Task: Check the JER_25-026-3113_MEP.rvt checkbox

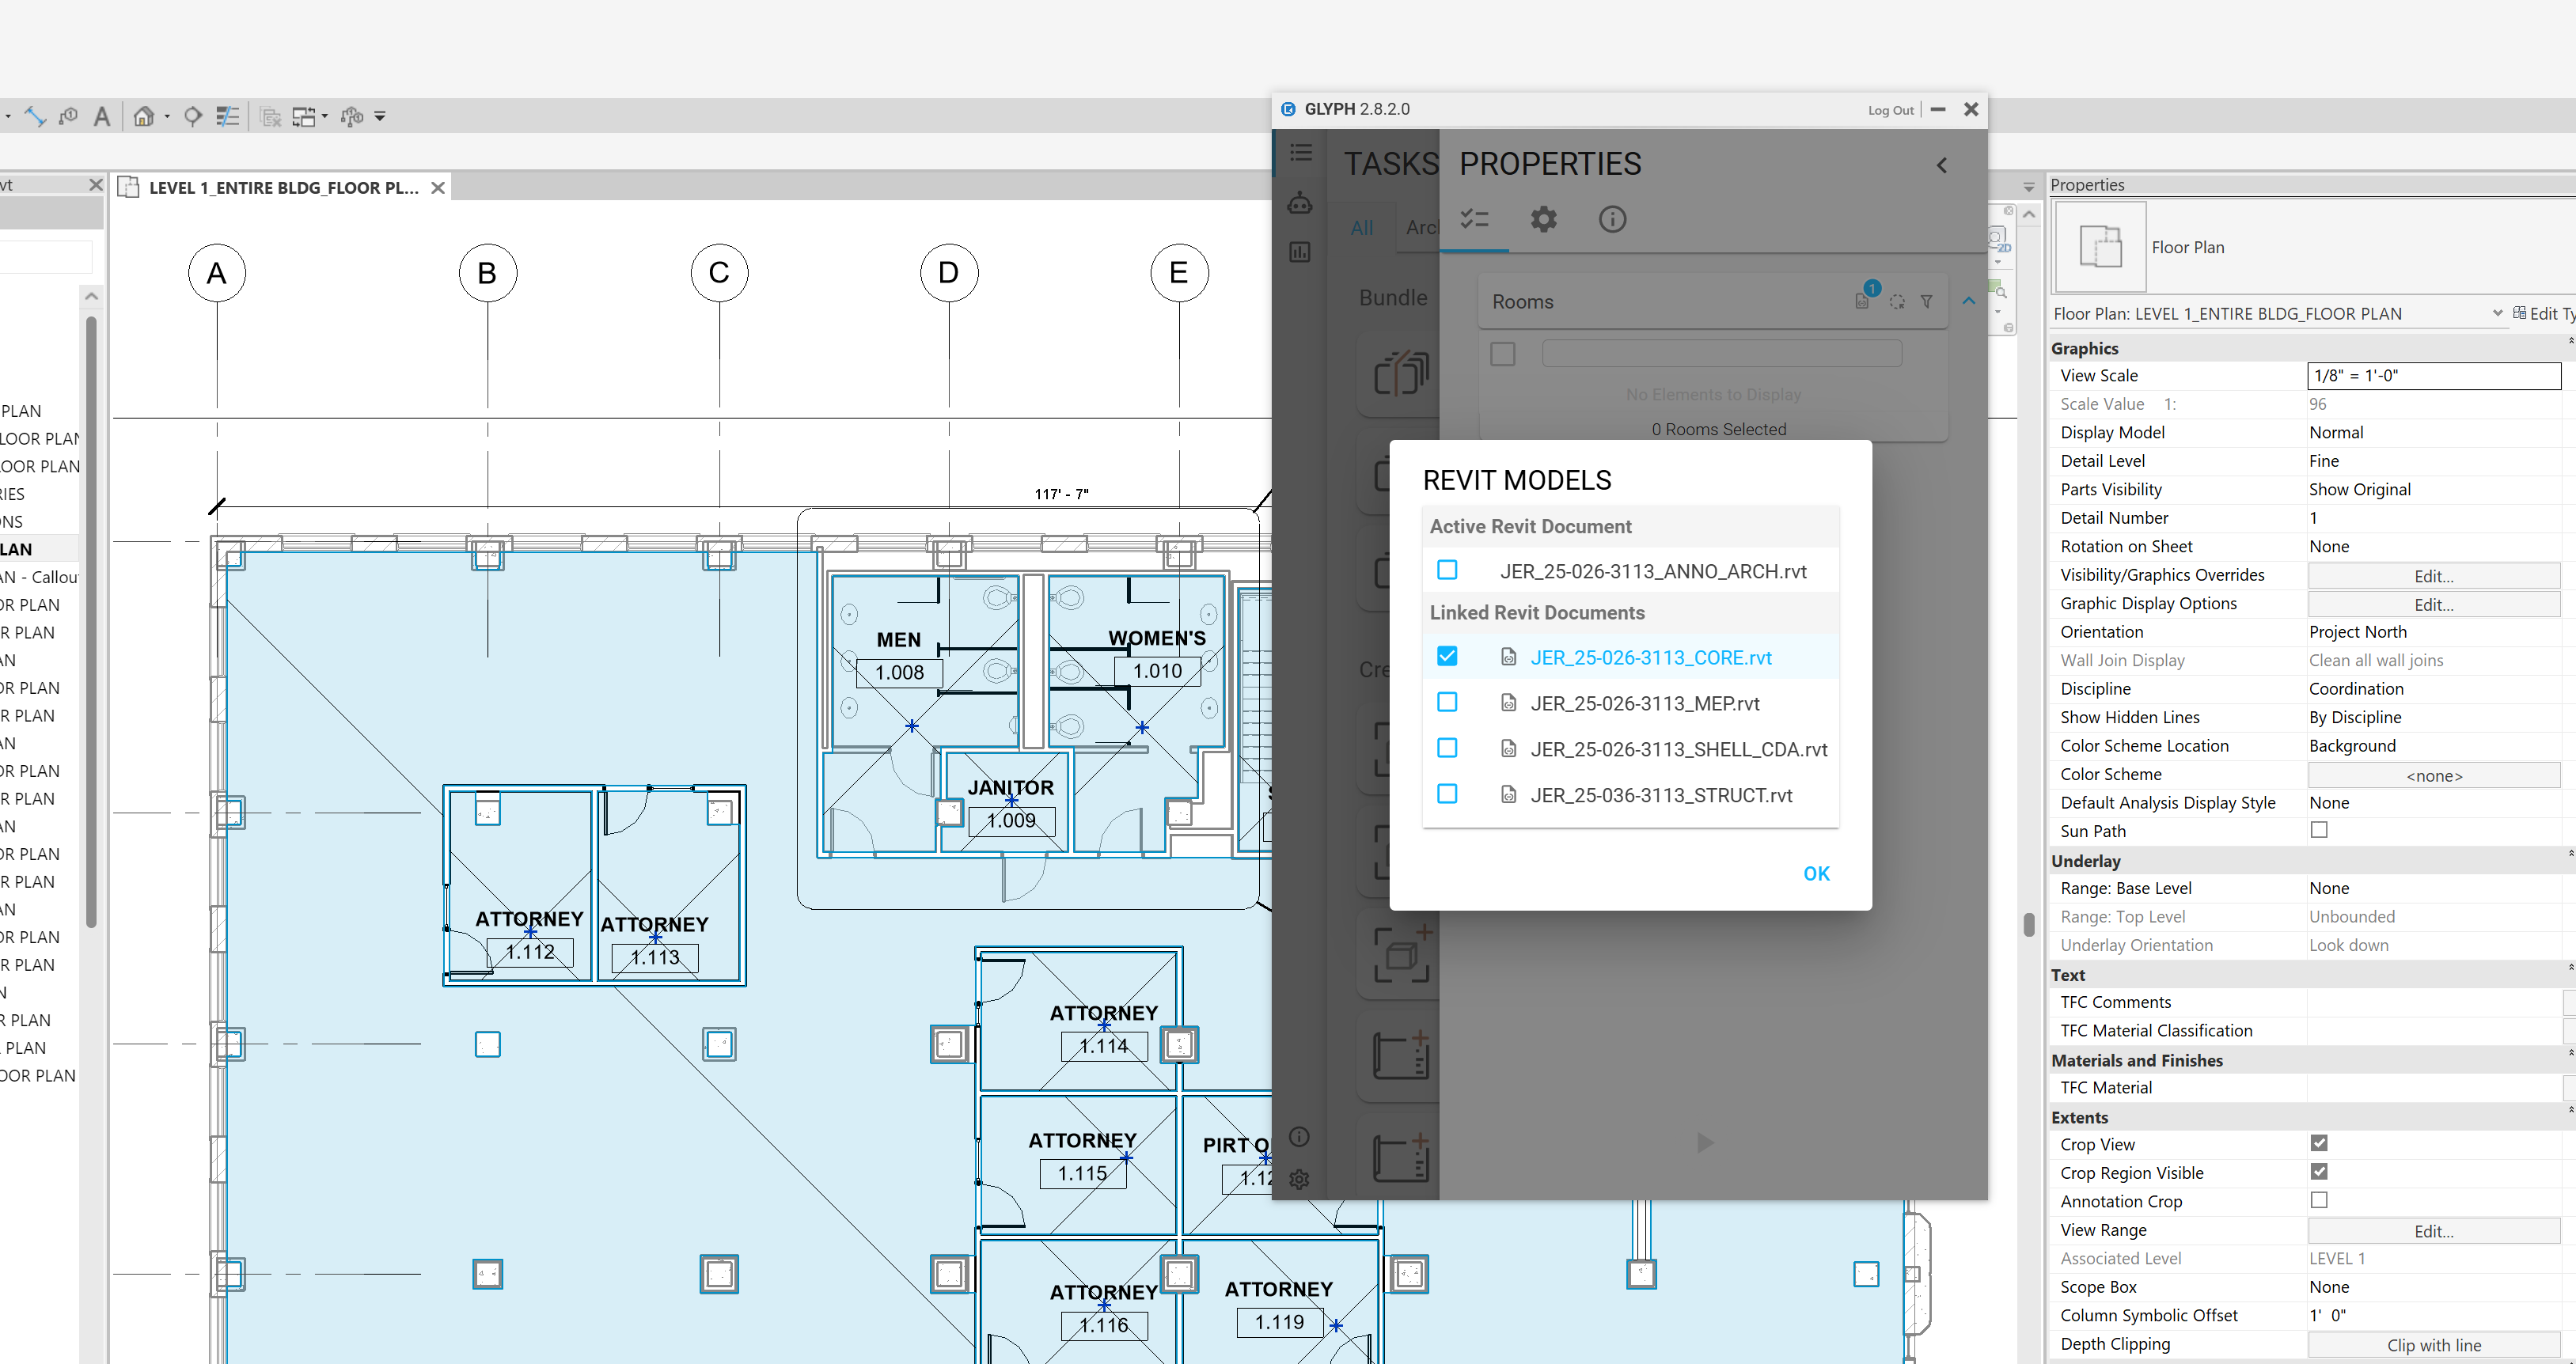Action: (1447, 702)
